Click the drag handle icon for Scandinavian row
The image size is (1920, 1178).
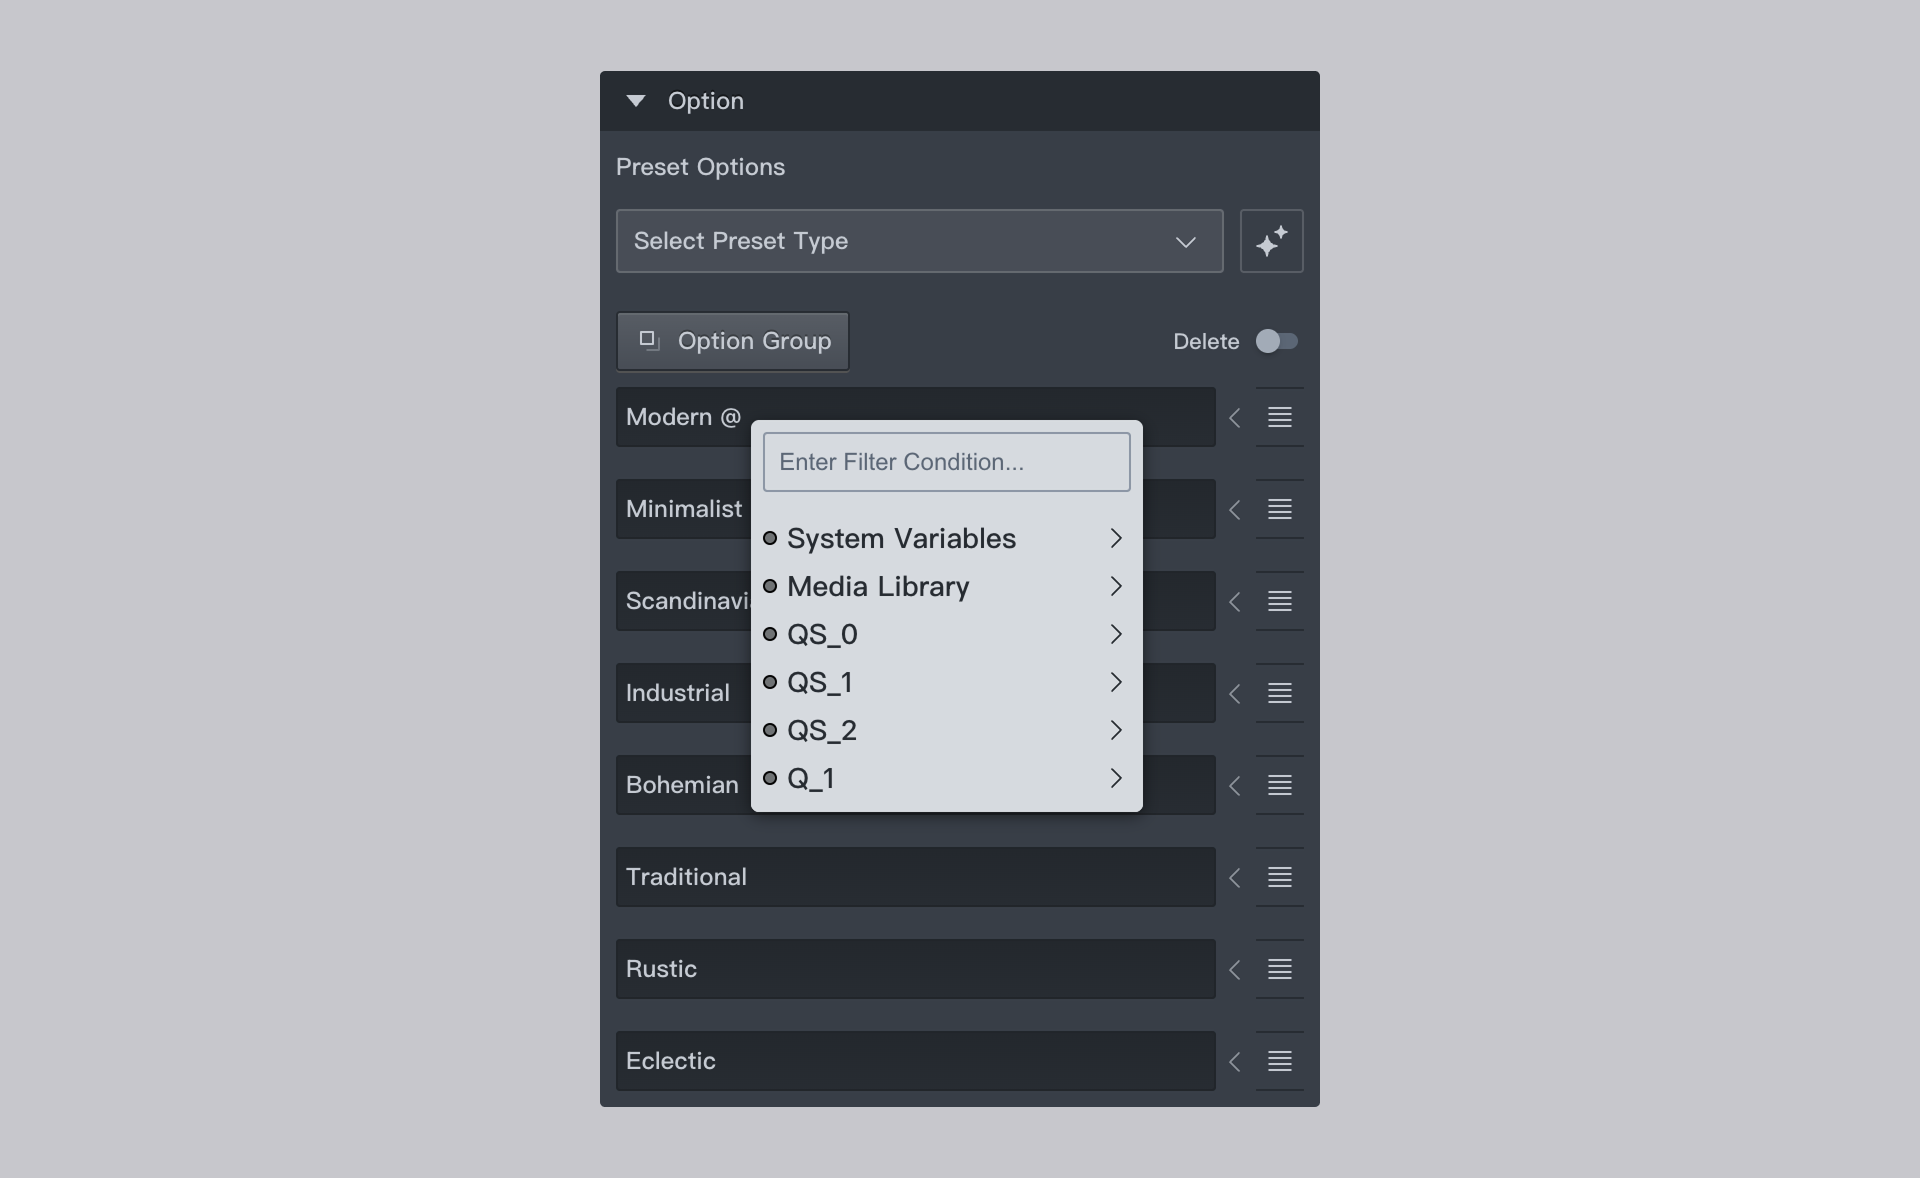tap(1280, 601)
